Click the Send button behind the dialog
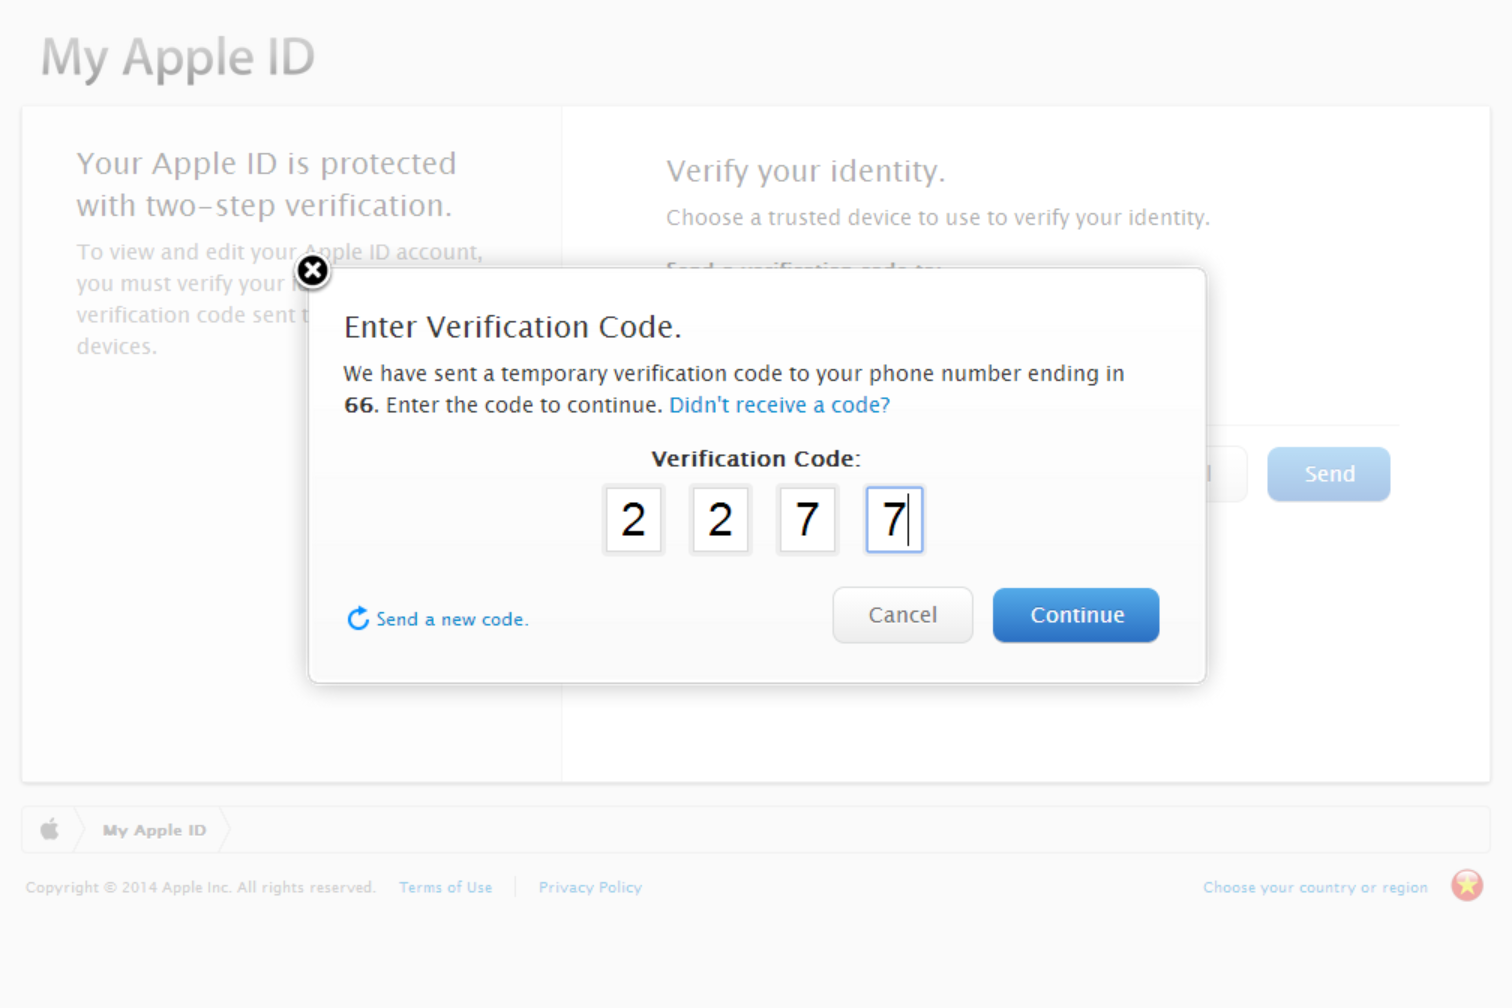The width and height of the screenshot is (1512, 1008). (x=1328, y=473)
